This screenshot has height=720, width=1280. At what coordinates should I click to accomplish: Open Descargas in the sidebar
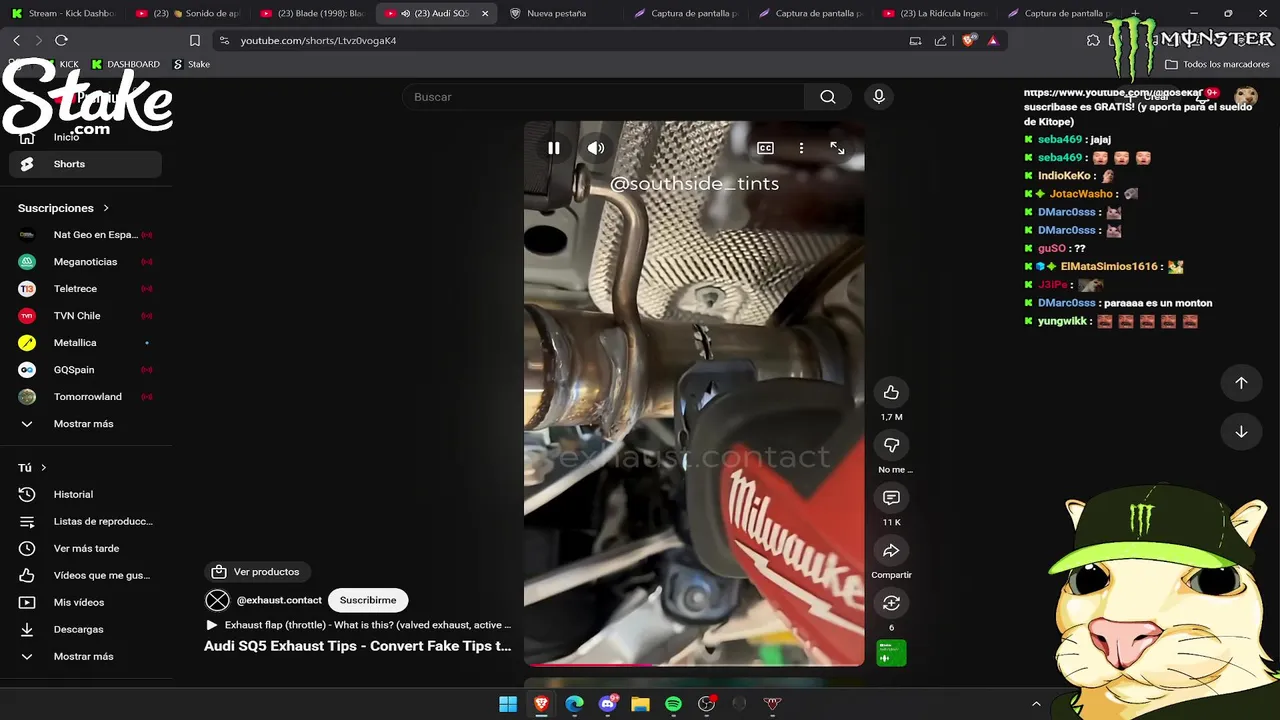pyautogui.click(x=85, y=630)
